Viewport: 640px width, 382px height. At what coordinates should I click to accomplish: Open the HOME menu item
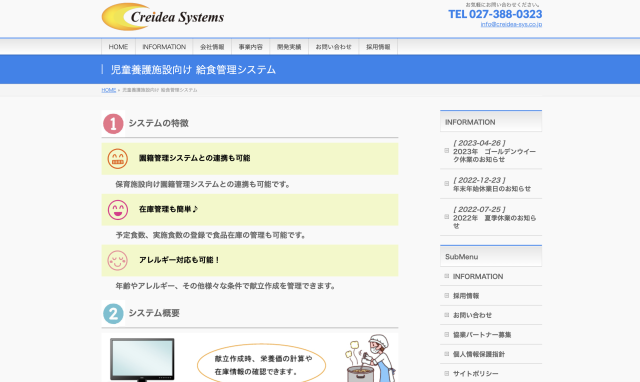point(118,47)
